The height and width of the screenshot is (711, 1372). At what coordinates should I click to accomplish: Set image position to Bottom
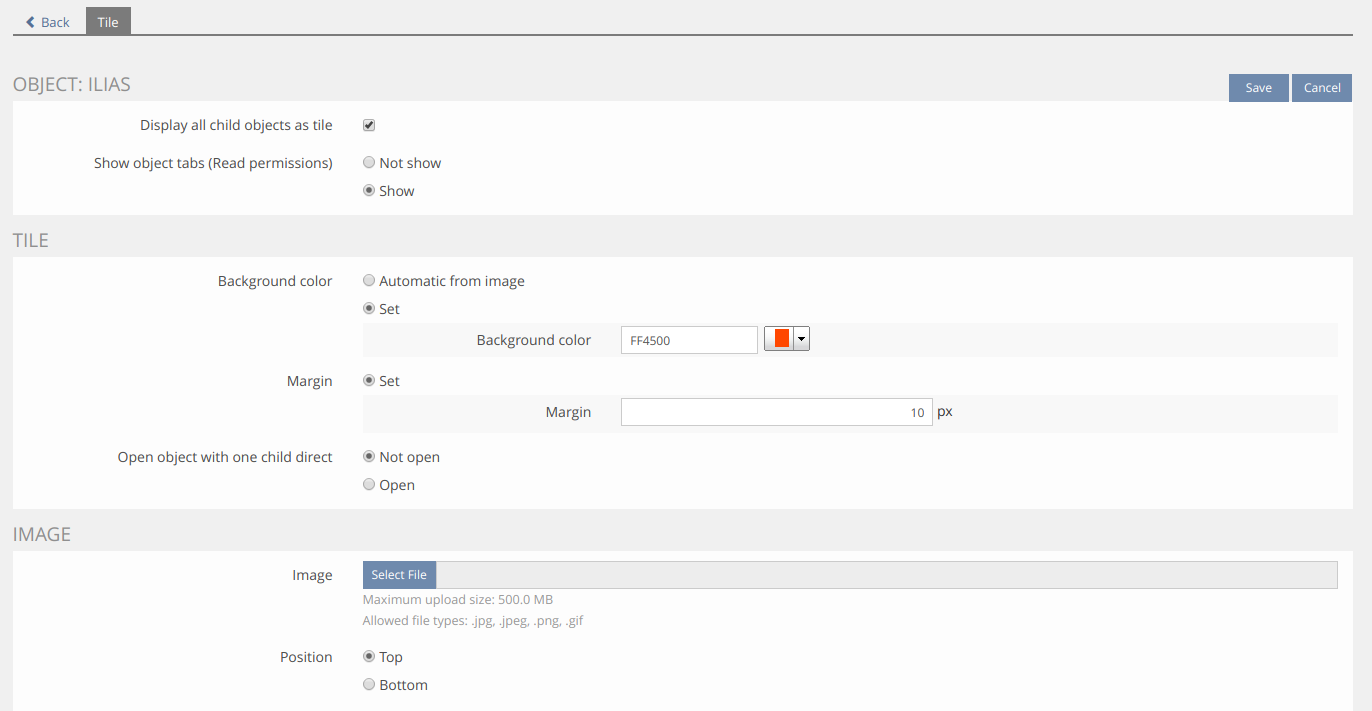(369, 685)
